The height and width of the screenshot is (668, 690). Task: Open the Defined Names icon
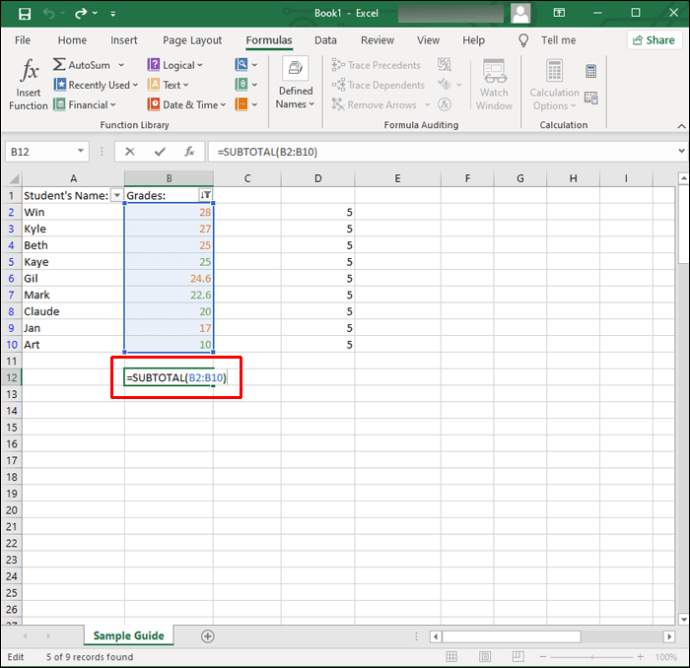pyautogui.click(x=294, y=85)
